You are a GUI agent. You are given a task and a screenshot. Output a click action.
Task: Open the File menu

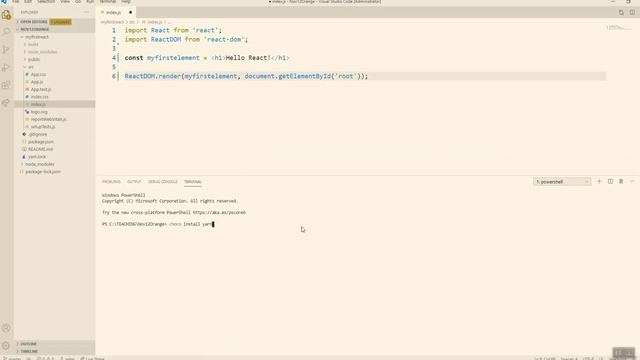(16, 2)
